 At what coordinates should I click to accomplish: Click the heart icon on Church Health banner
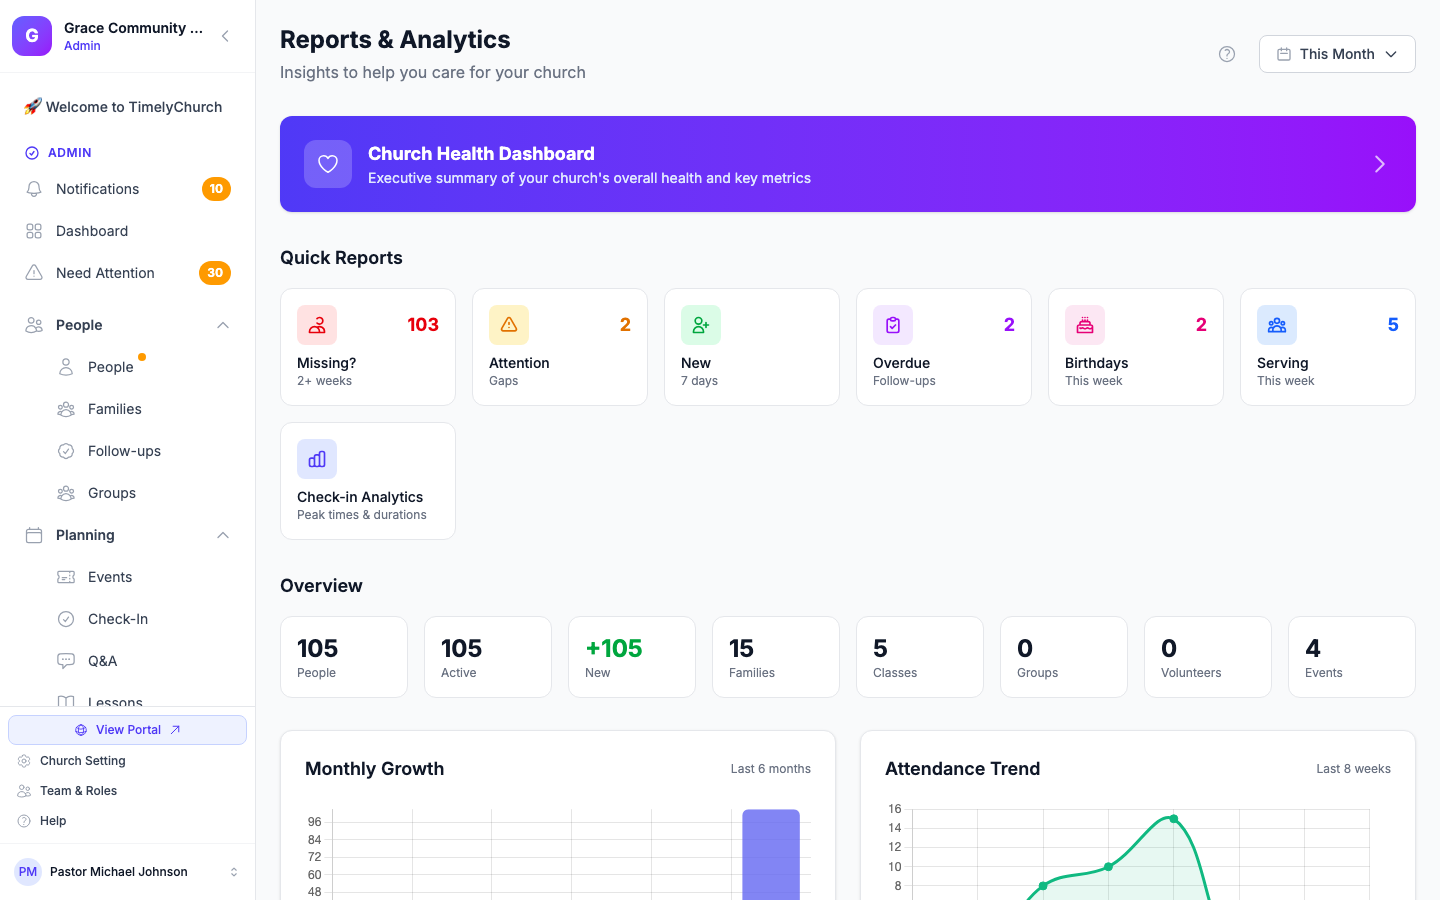point(328,164)
